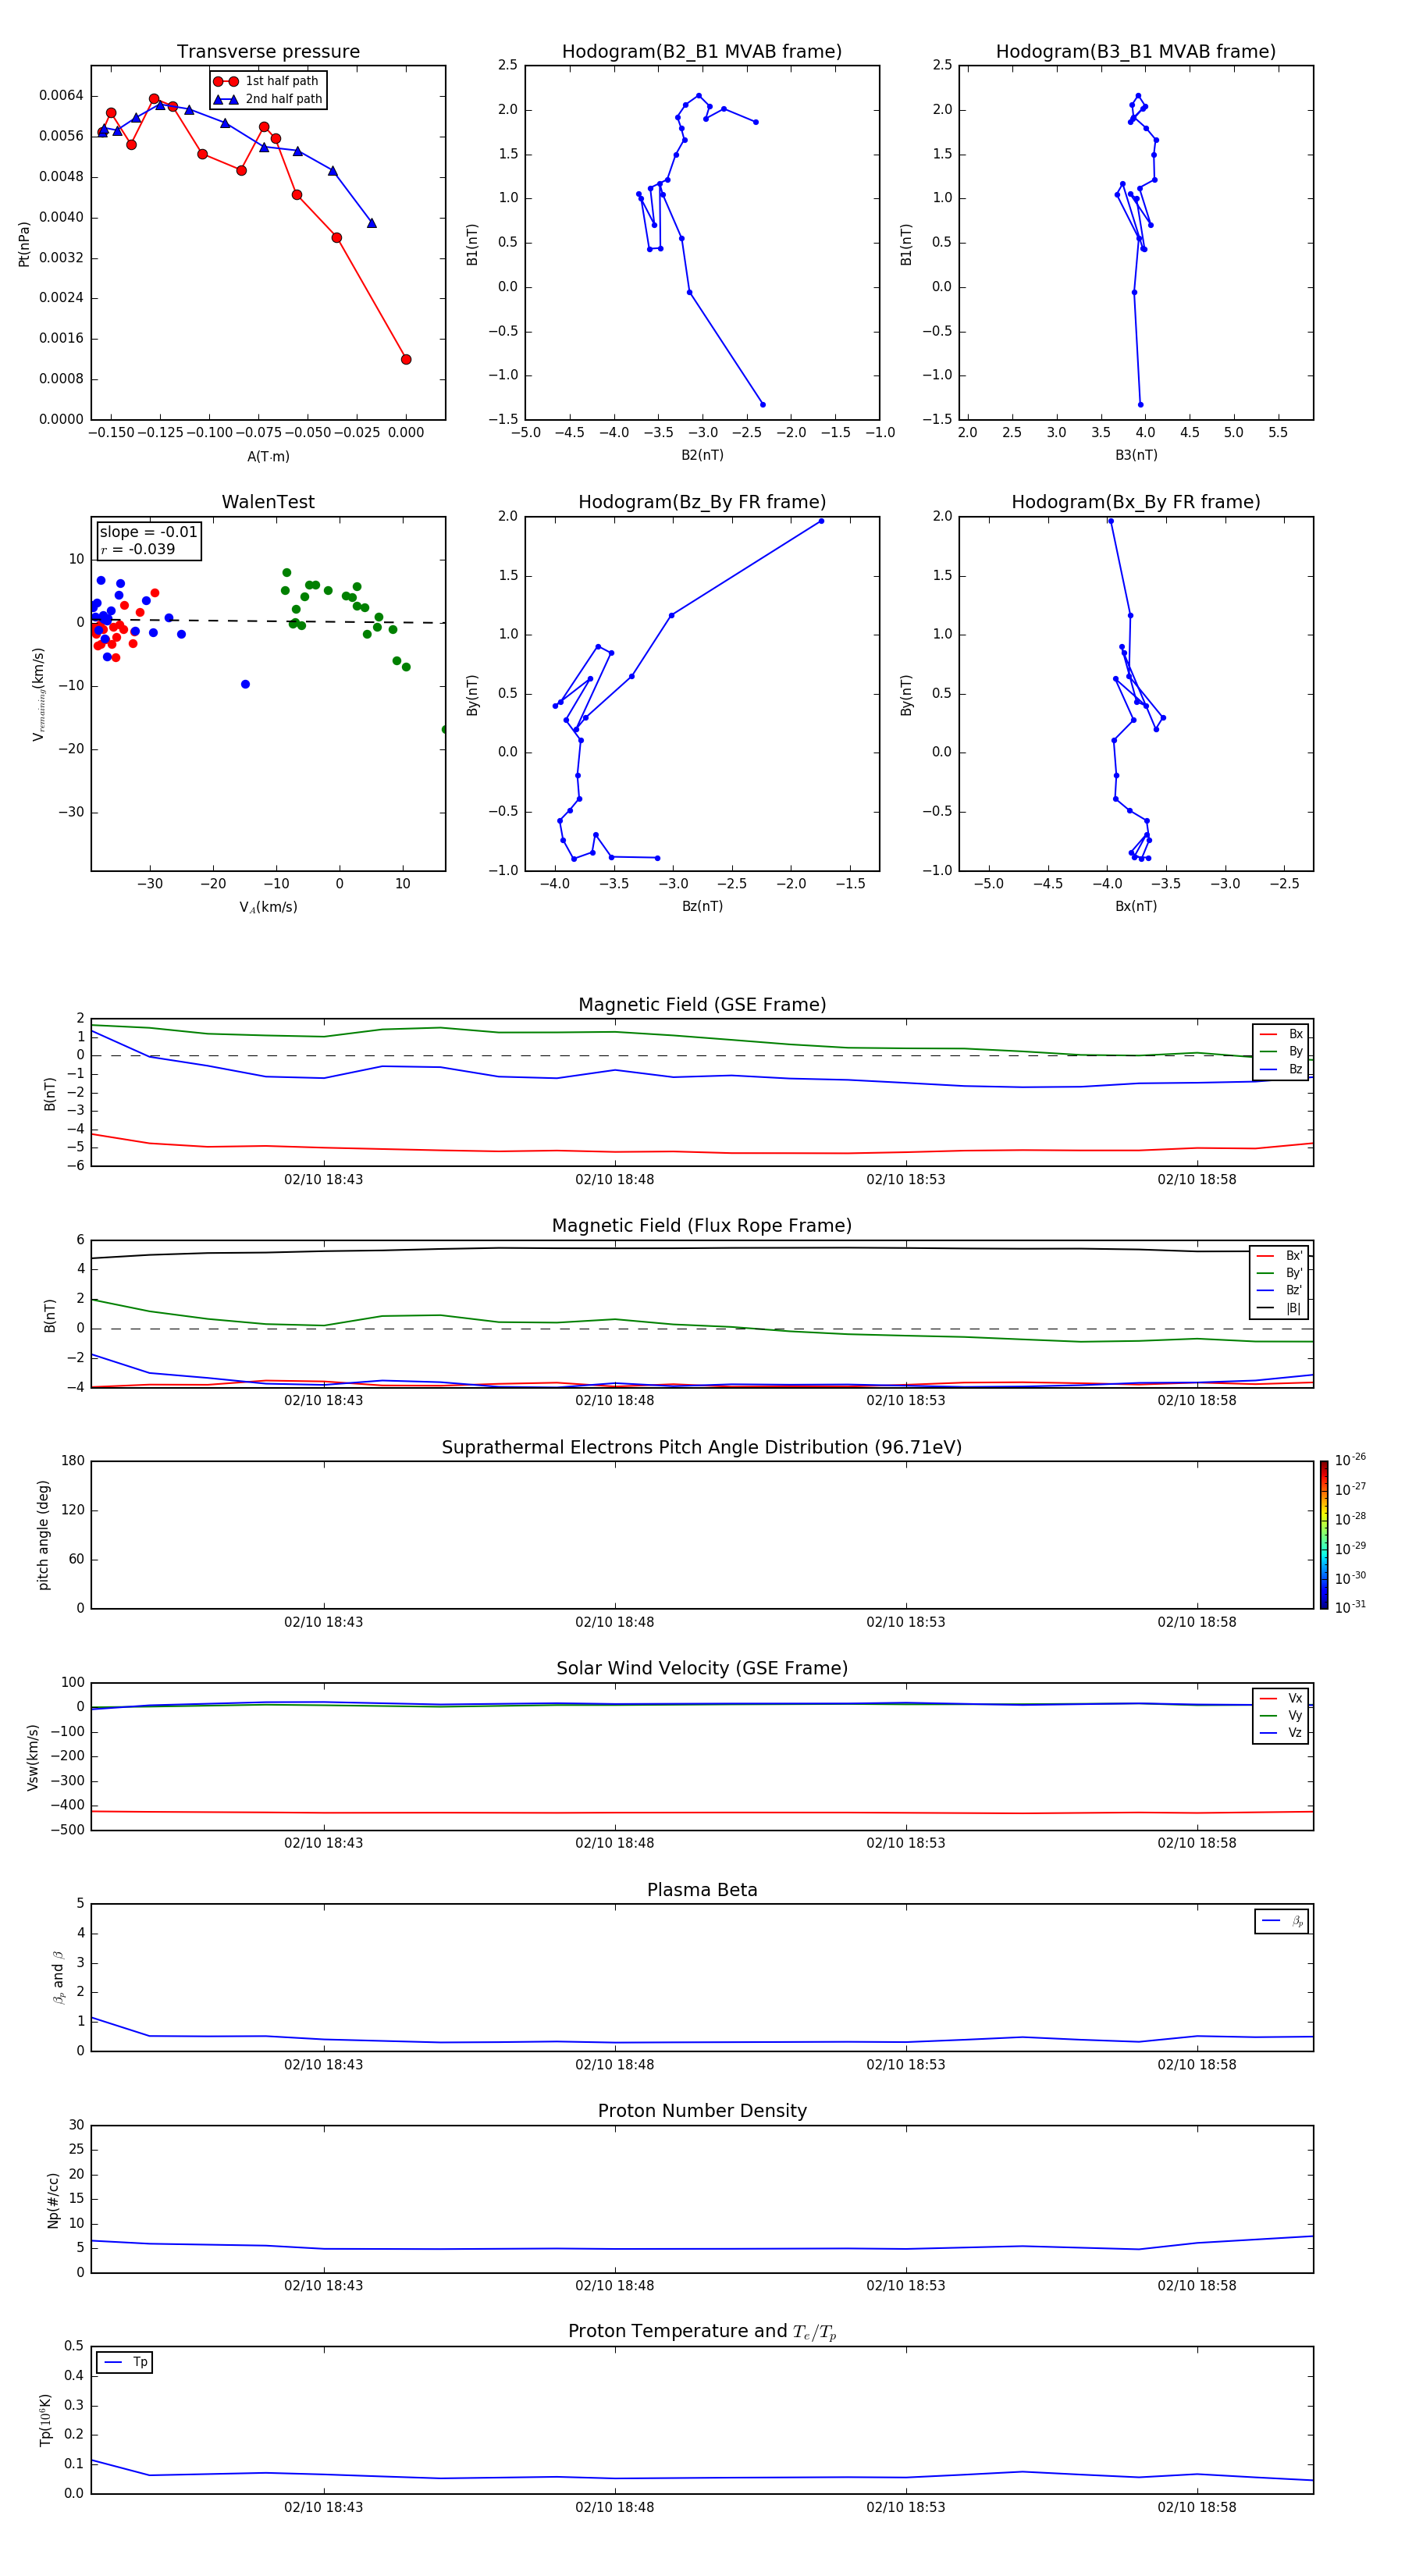Select the Suprathermal Electrons Pitch Angle Distribution title
This screenshot has width=1405, height=2576.
coord(702,1447)
